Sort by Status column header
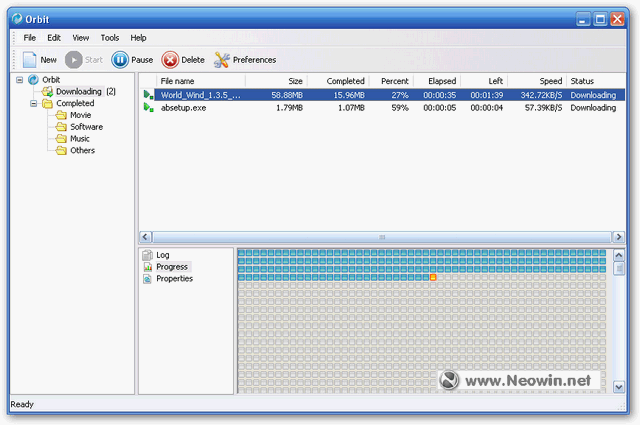640x425 pixels. 596,81
